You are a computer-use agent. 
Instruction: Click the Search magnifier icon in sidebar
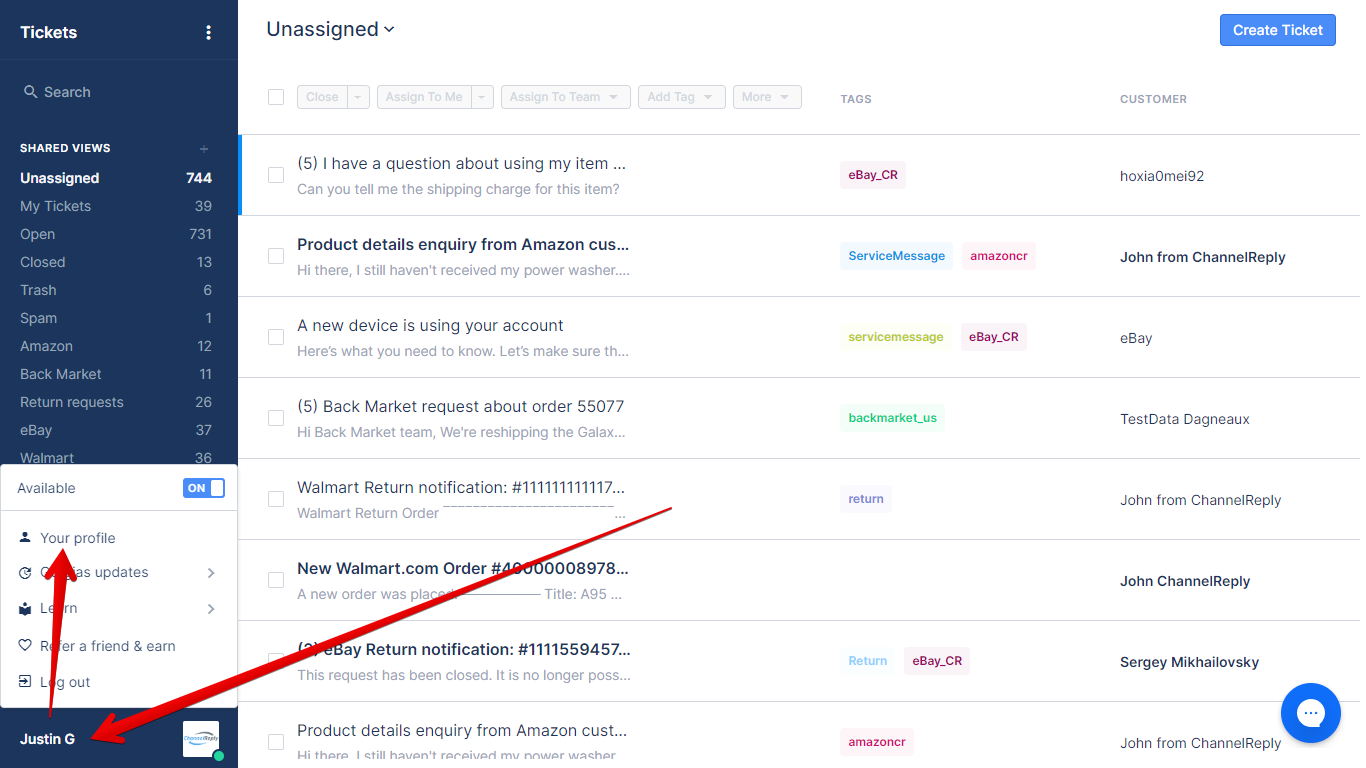(x=30, y=92)
